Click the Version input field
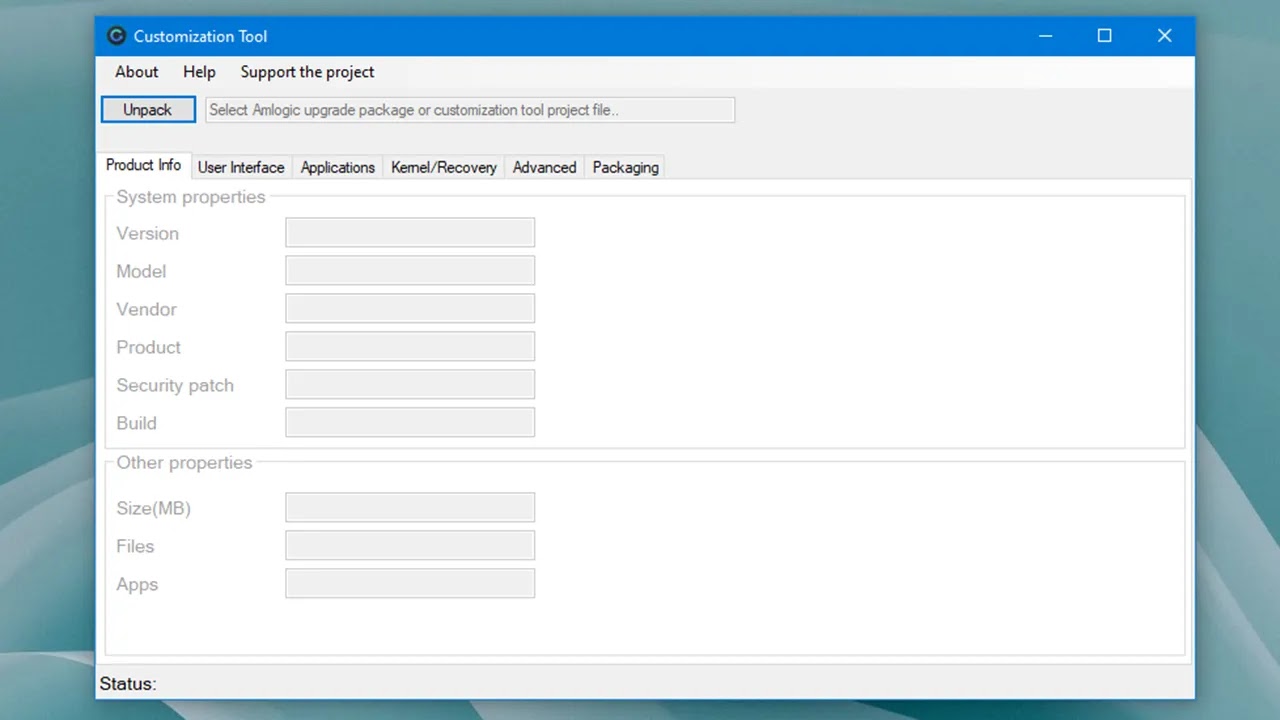Viewport: 1280px width, 720px height. pyautogui.click(x=410, y=232)
